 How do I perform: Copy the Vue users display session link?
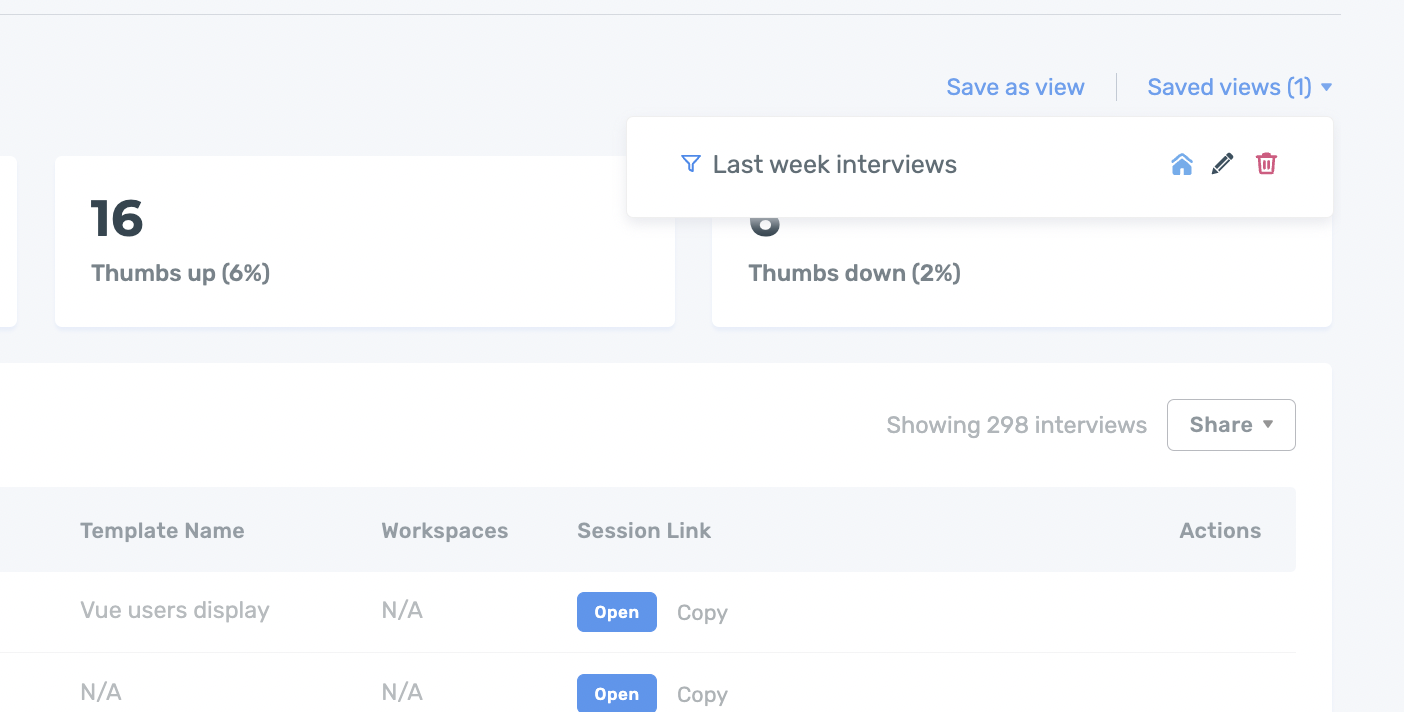click(x=702, y=613)
